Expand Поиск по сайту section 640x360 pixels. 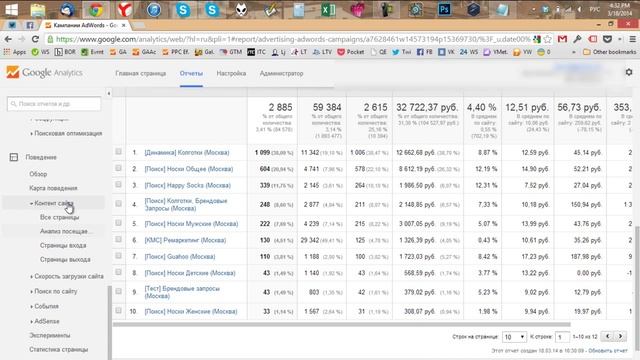(53, 291)
